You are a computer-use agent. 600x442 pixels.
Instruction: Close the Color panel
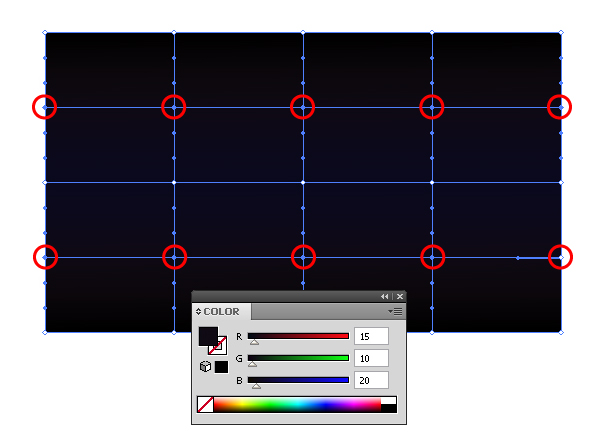click(400, 297)
